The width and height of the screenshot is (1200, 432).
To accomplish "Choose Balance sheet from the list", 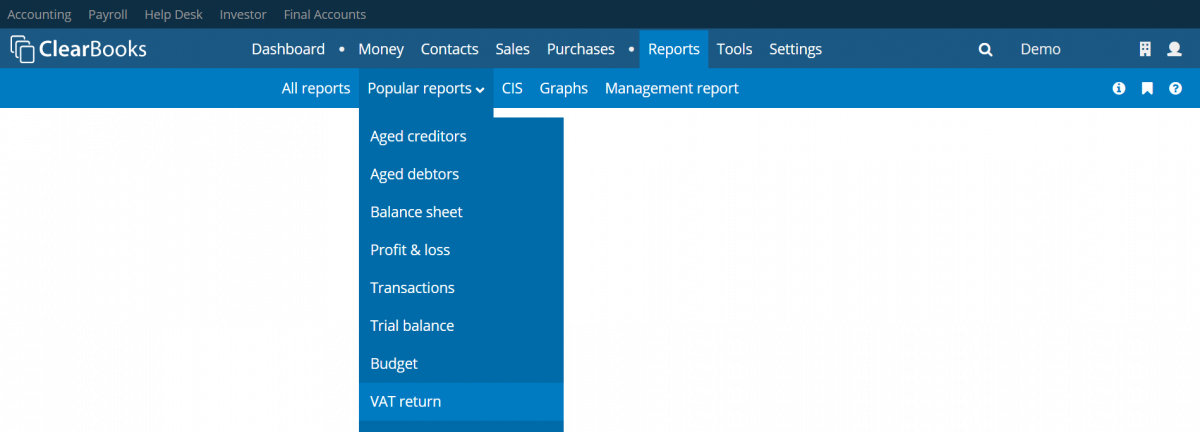I will point(461,212).
